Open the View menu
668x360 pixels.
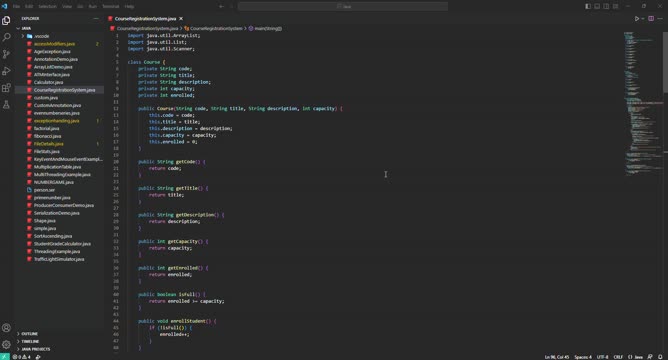tap(67, 6)
